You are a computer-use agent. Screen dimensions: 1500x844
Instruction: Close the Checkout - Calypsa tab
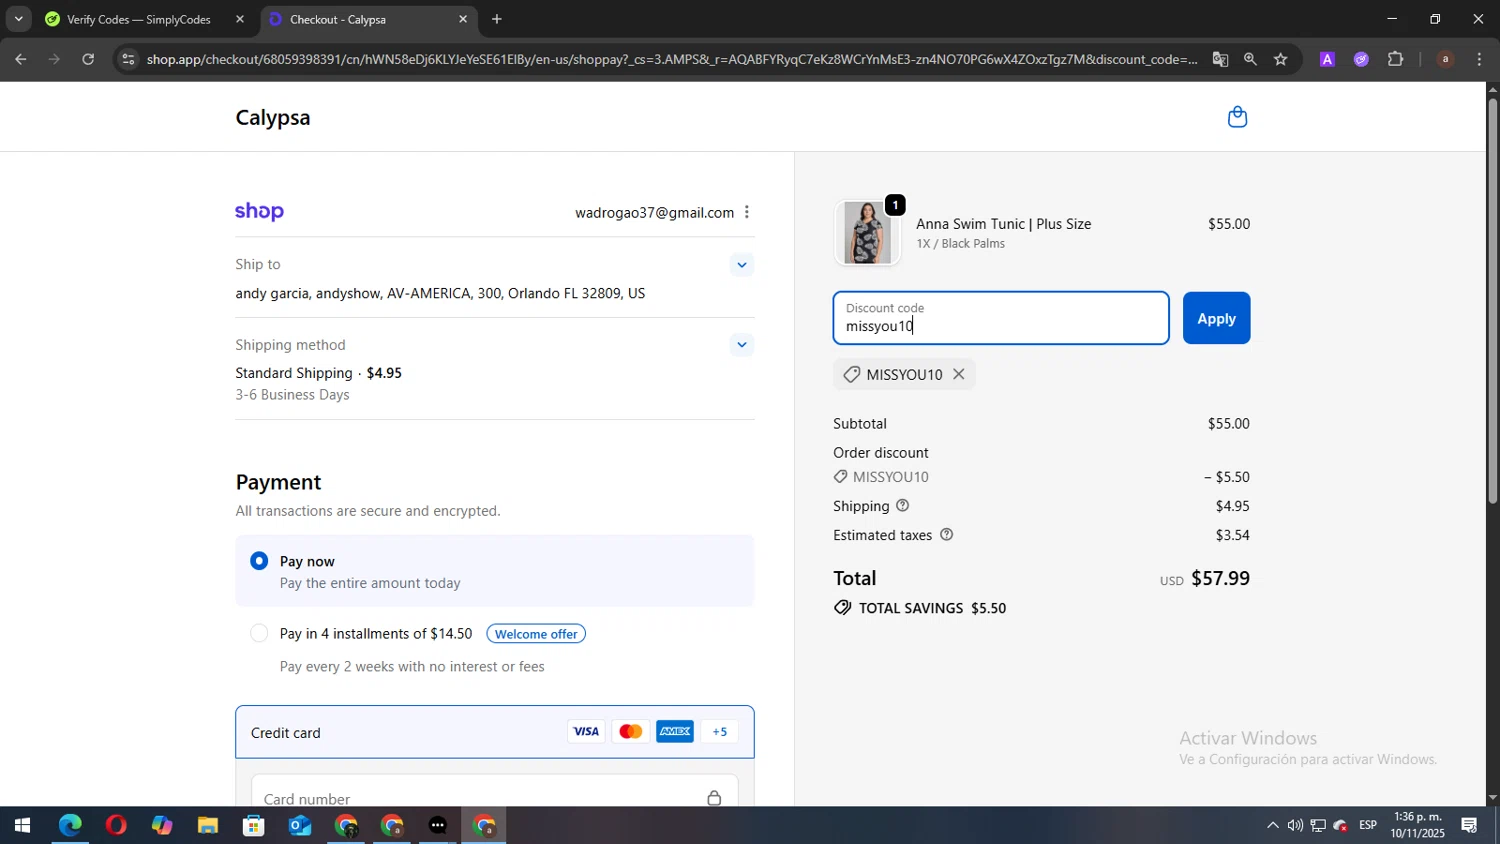pyautogui.click(x=463, y=19)
